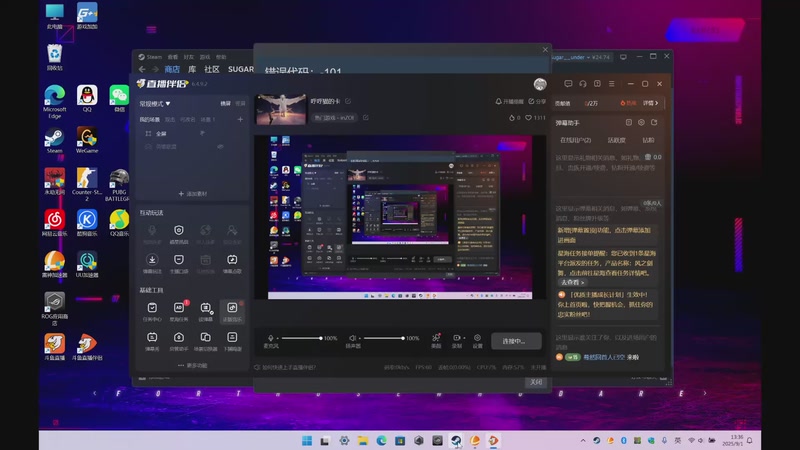Click Steam icon on the taskbar
The height and width of the screenshot is (450, 800).
point(456,440)
